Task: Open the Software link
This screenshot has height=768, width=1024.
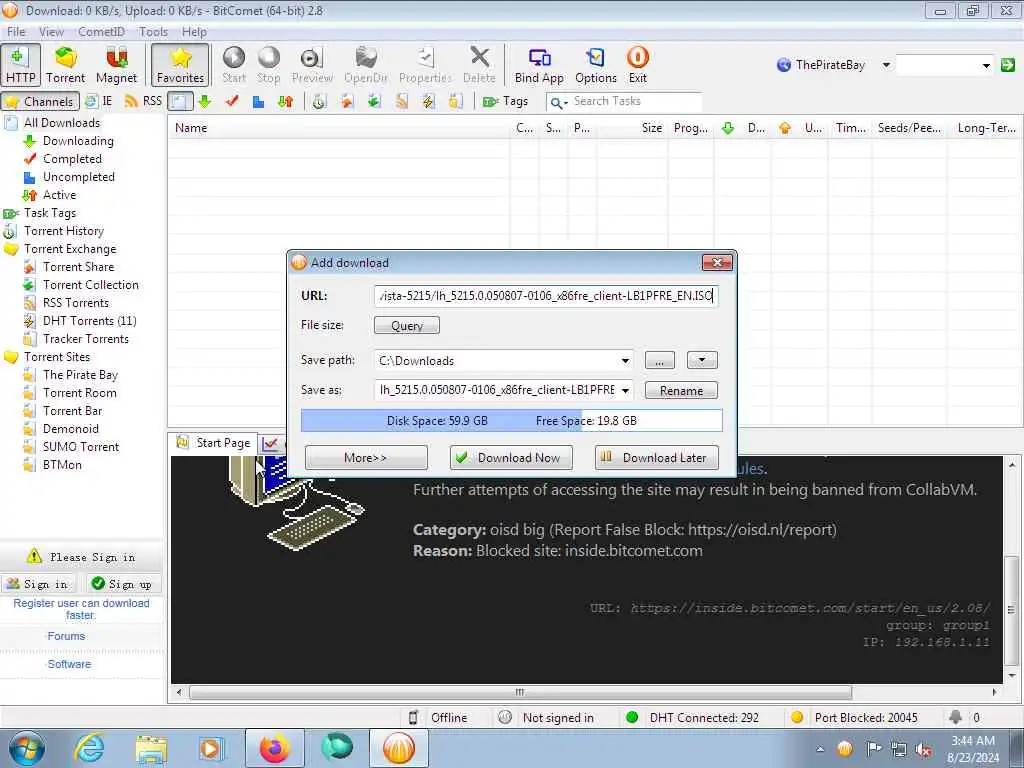Action: [69, 664]
